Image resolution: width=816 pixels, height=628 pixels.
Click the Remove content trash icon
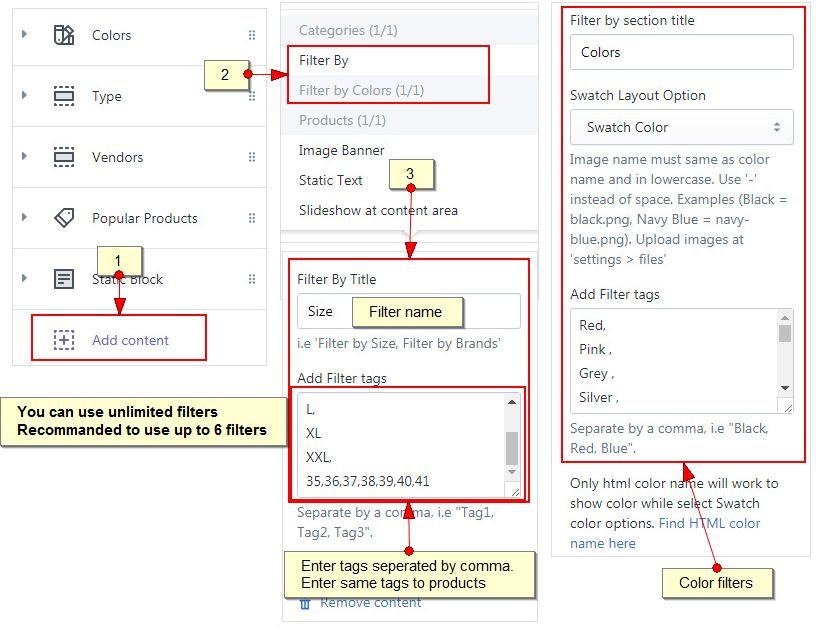tap(305, 603)
